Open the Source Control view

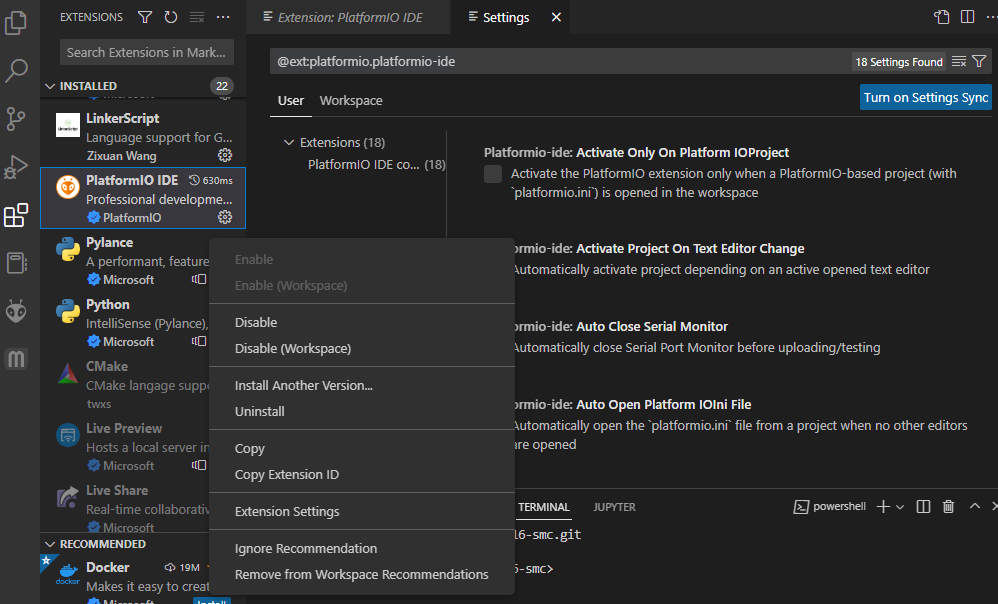(16, 119)
